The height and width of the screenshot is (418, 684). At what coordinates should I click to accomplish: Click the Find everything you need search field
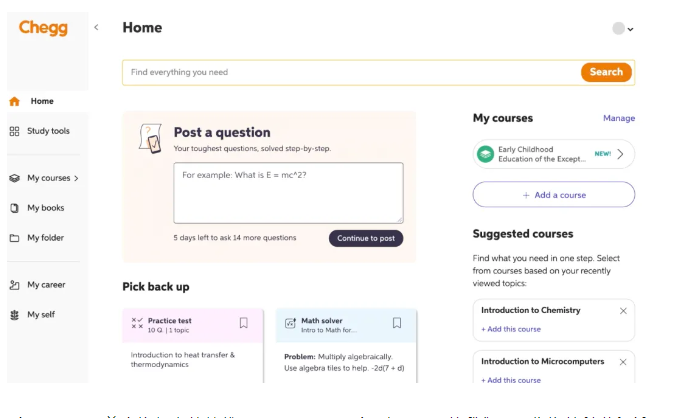pos(350,72)
